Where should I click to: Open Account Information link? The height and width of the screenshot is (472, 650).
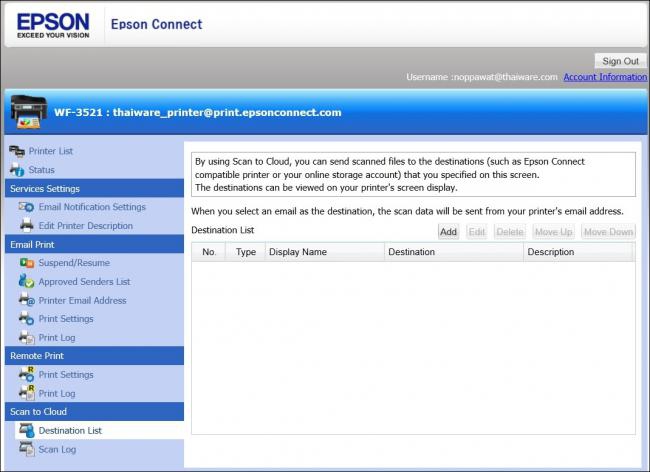point(605,77)
